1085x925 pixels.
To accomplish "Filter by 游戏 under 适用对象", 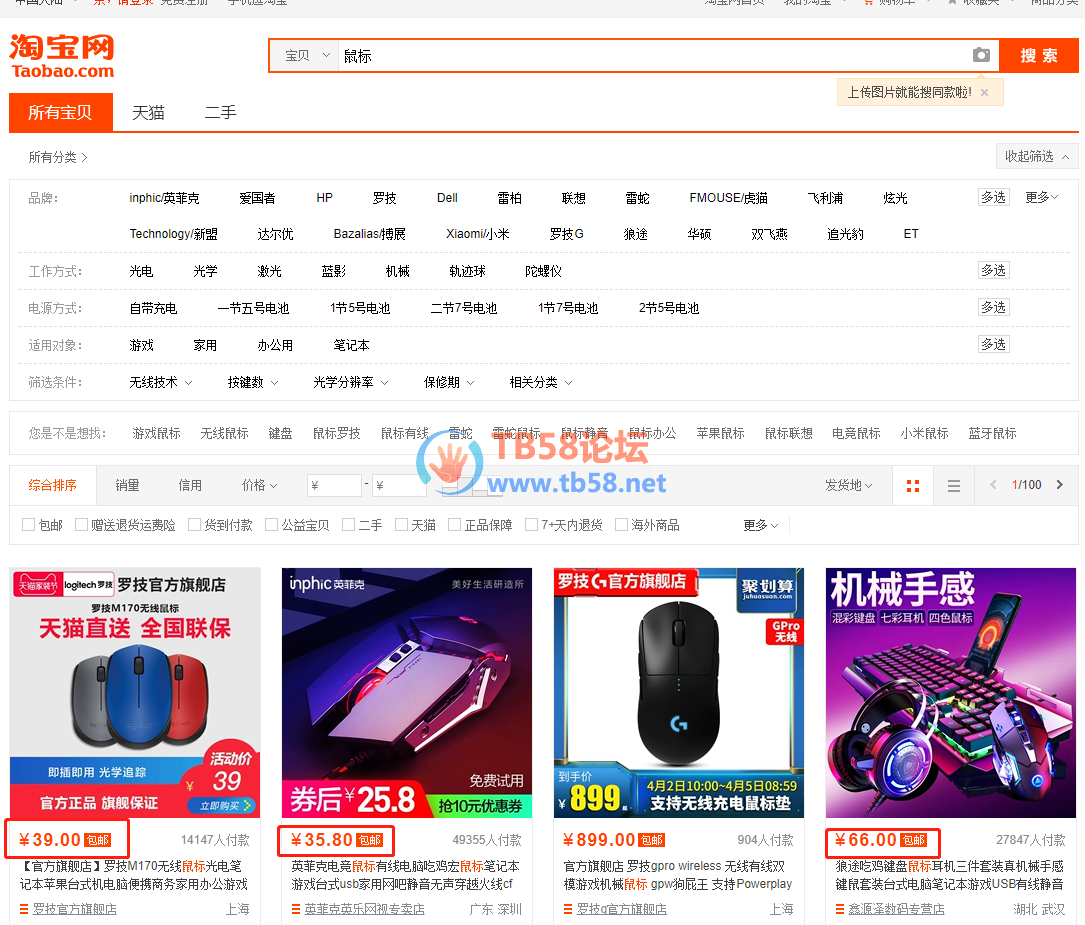I will pyautogui.click(x=141, y=345).
